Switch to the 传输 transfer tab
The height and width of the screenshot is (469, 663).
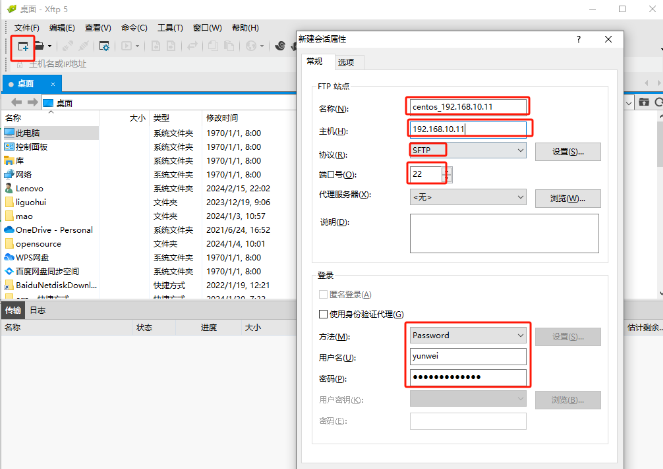tap(13, 310)
